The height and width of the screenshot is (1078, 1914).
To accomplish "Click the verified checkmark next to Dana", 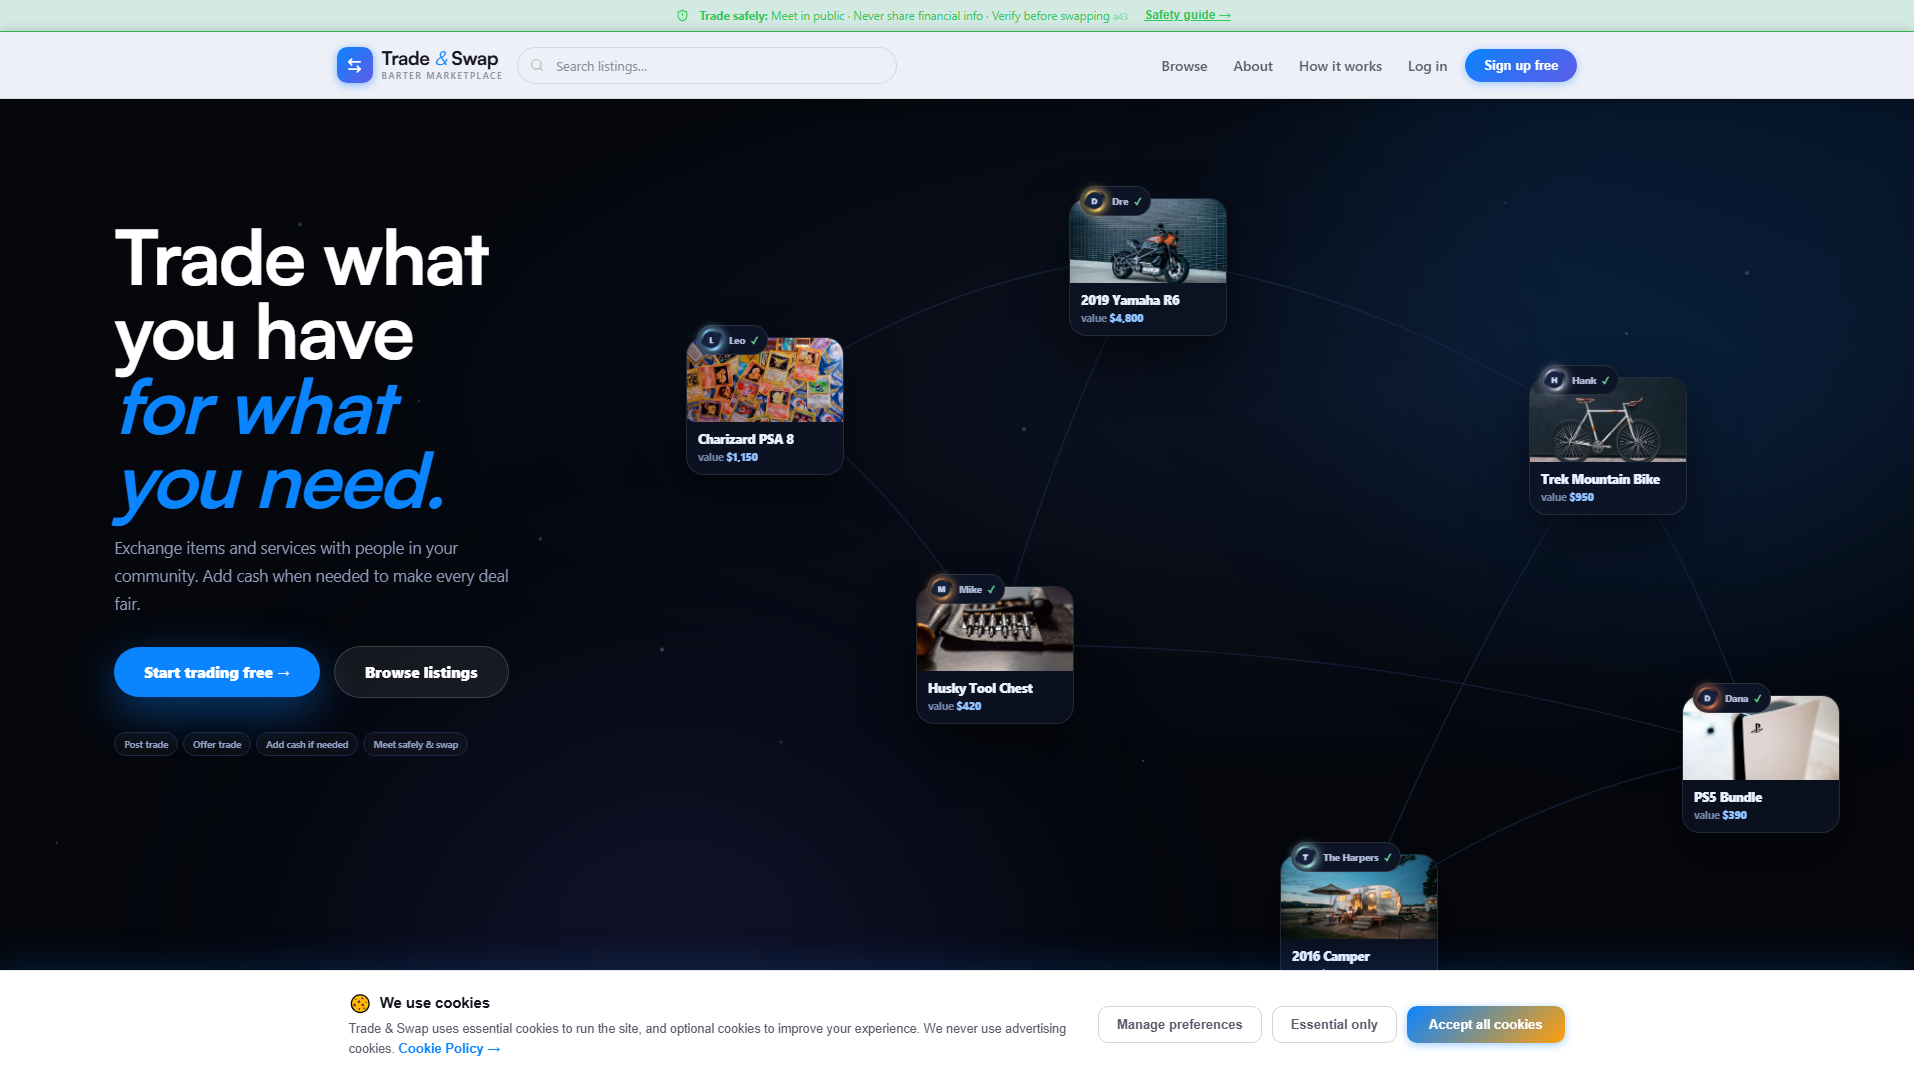I will tap(1758, 698).
